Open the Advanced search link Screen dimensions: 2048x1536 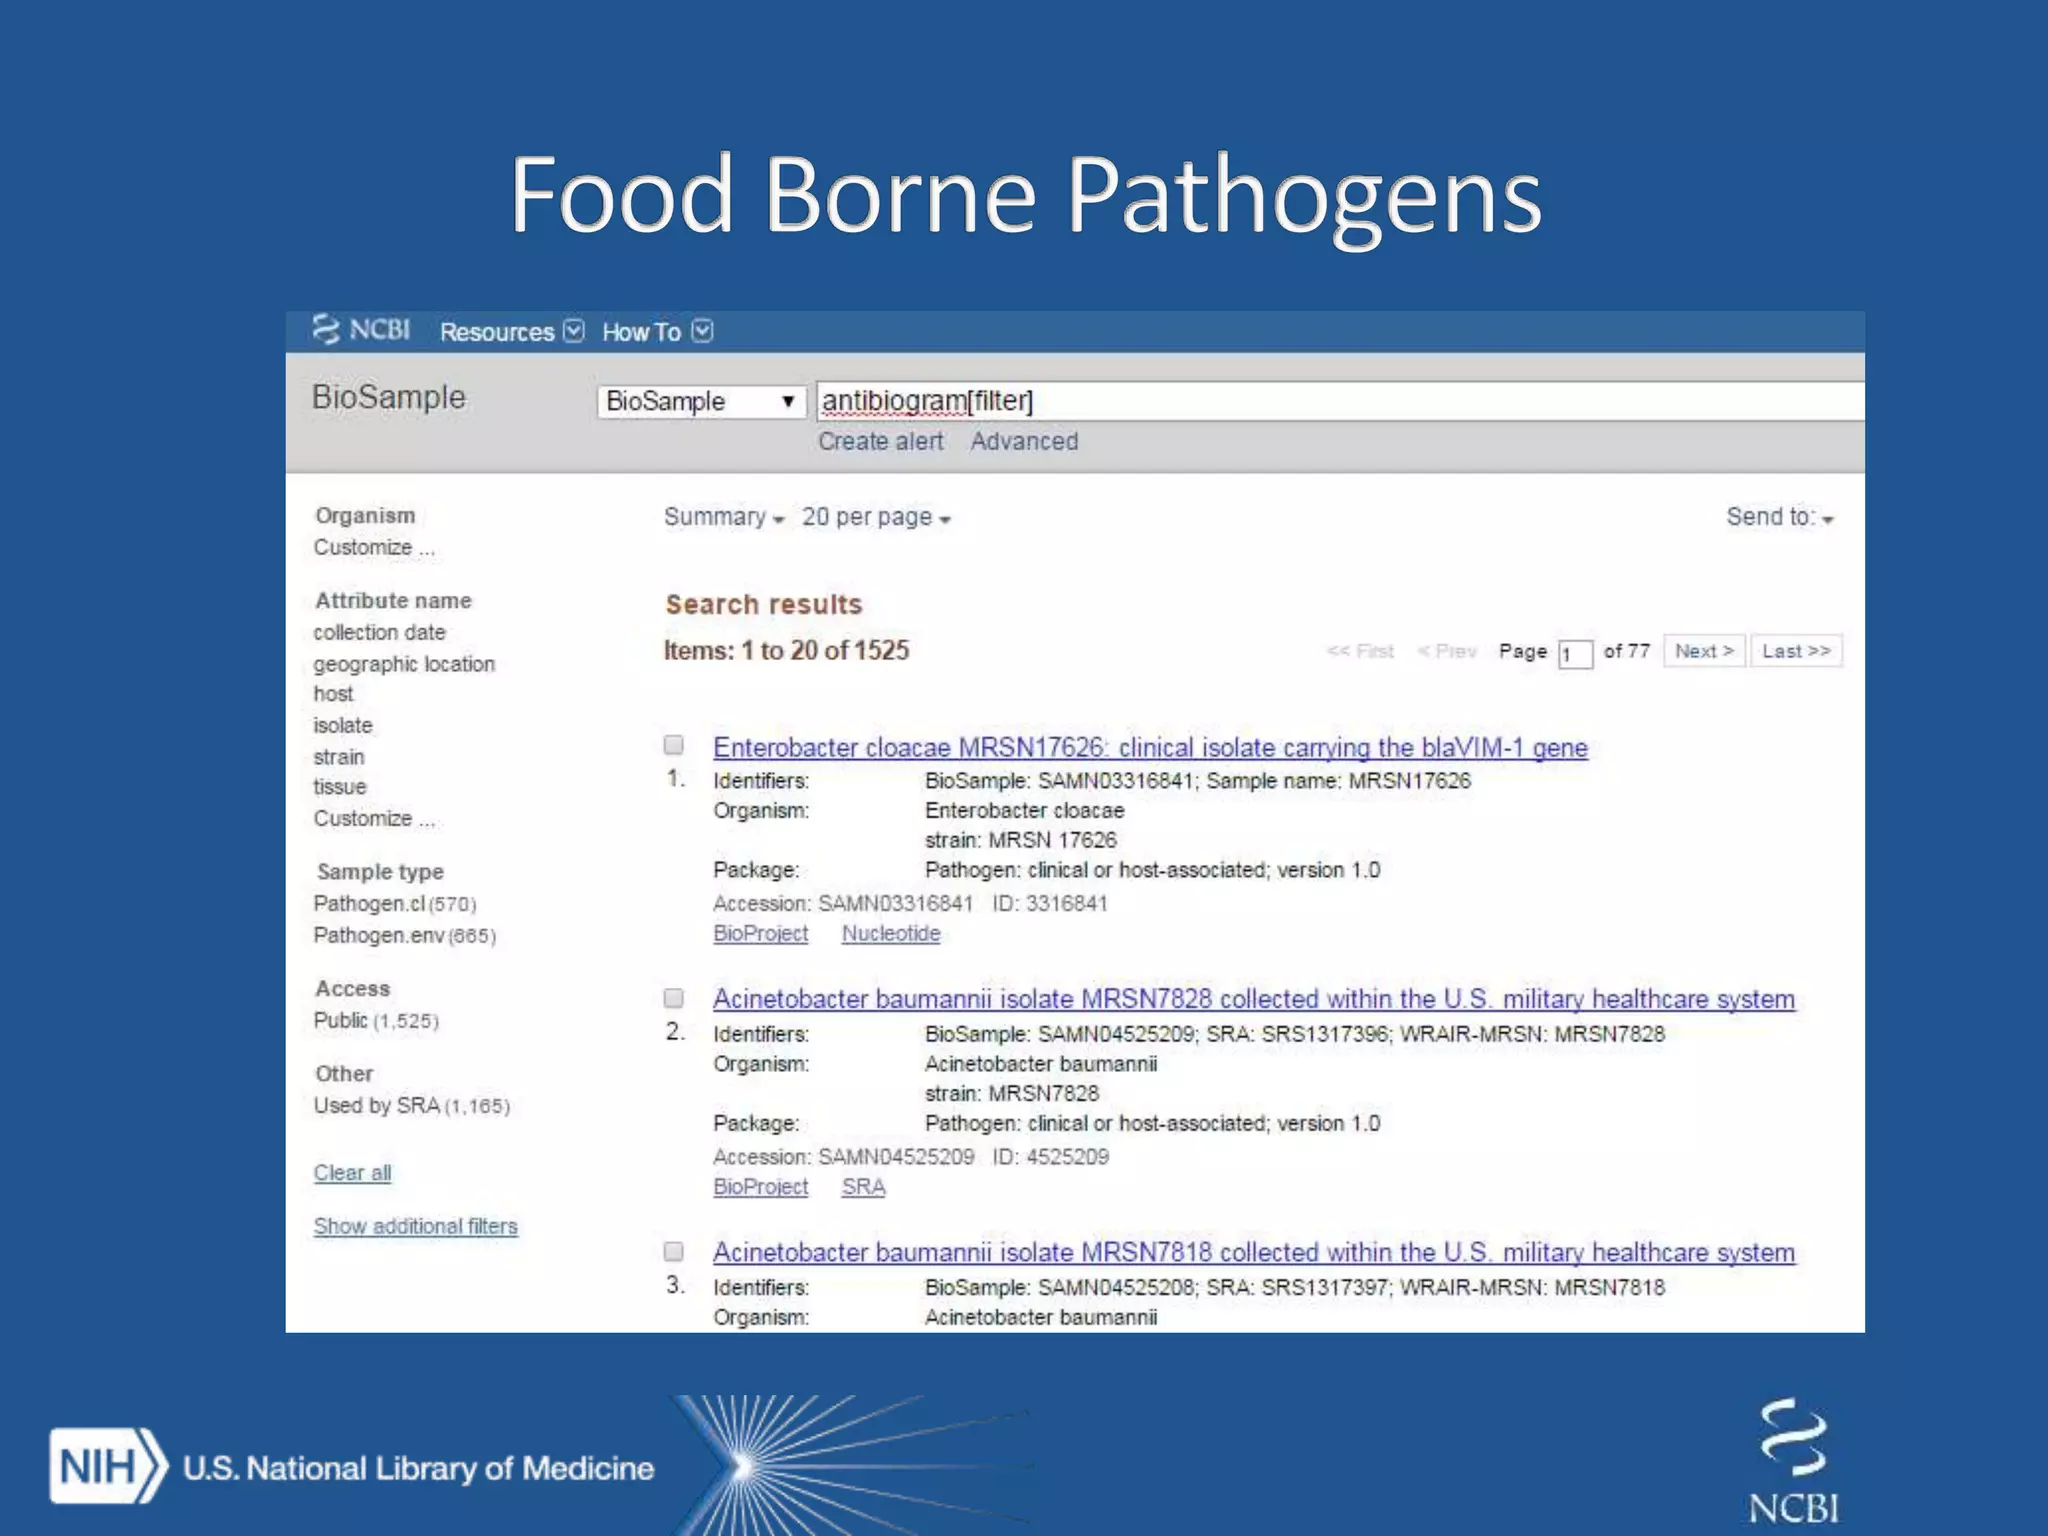[x=1024, y=441]
